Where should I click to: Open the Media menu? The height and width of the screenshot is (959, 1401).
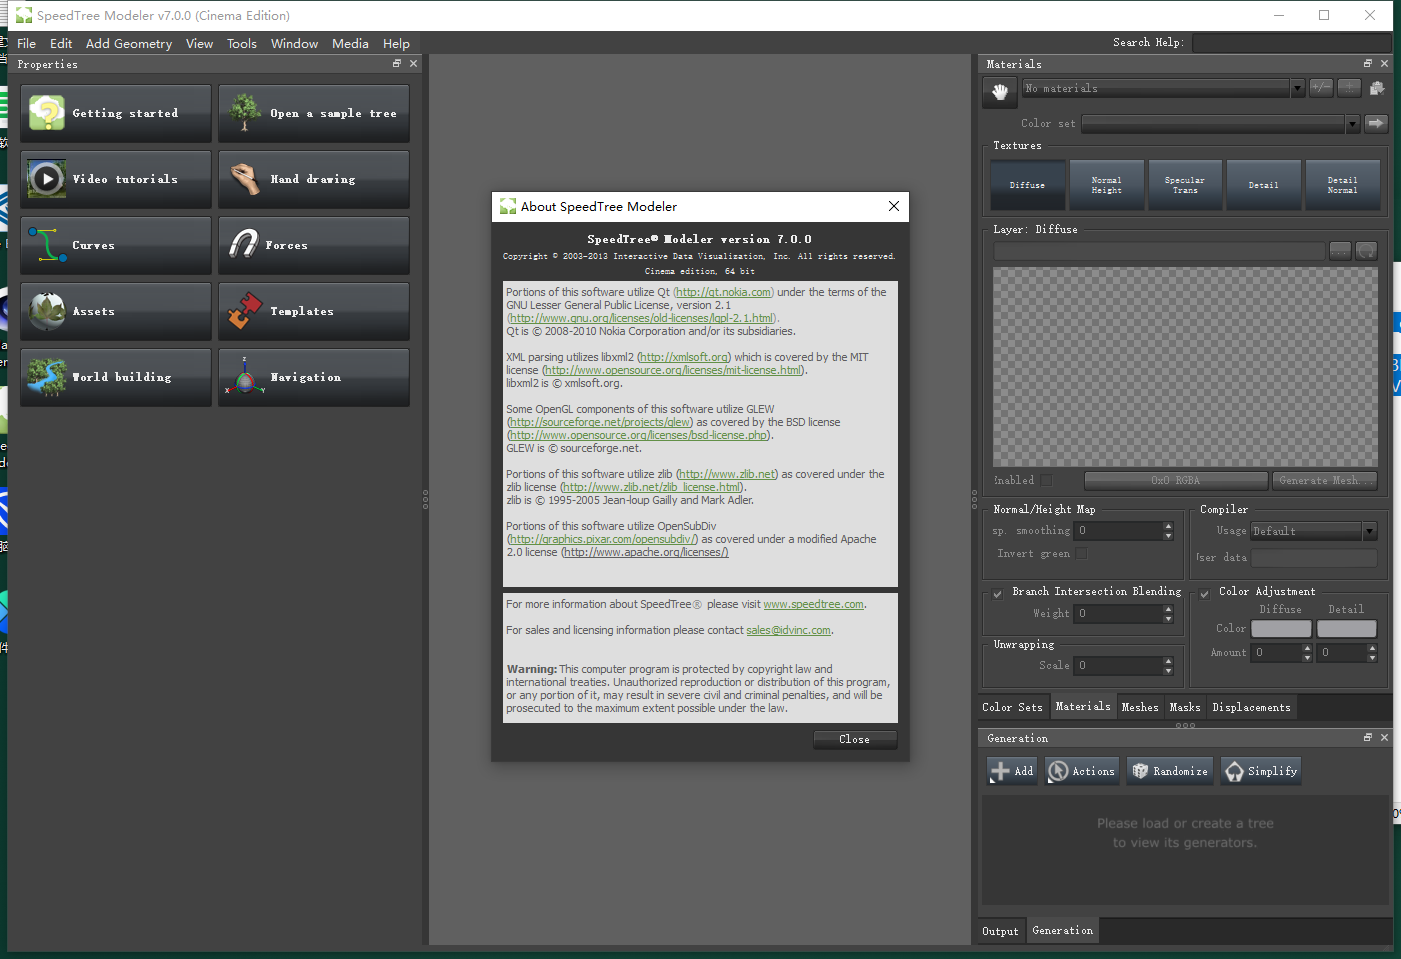pyautogui.click(x=350, y=43)
